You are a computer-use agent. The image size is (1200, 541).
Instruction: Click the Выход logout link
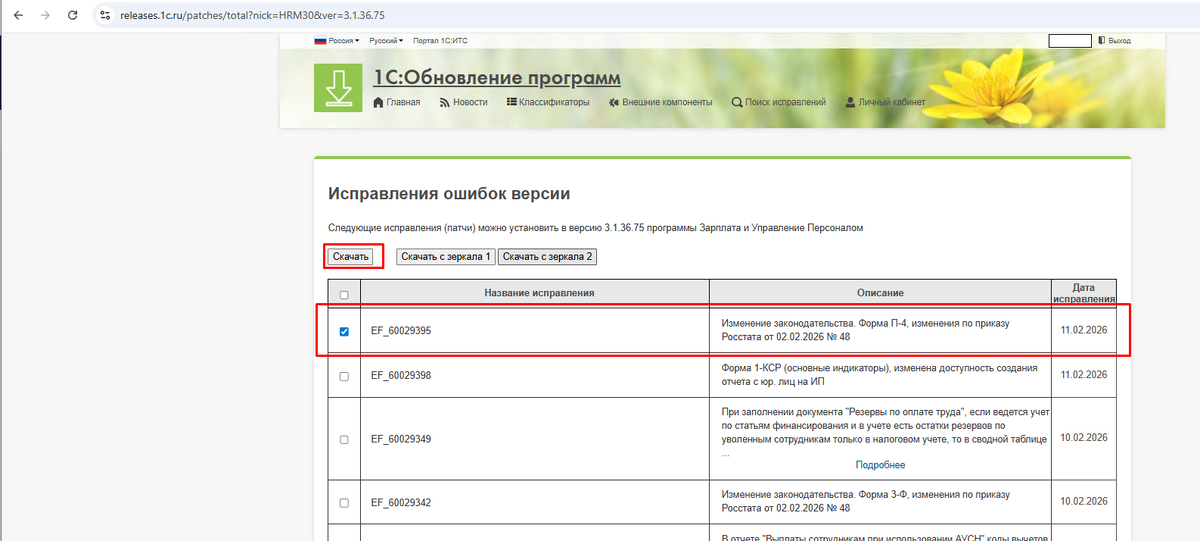coord(1114,41)
